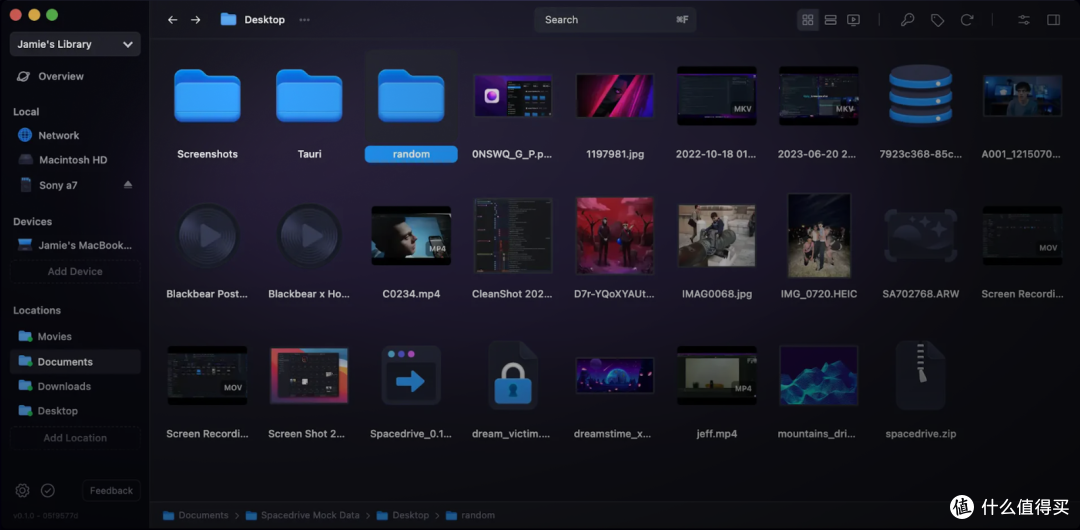
Task: Switch to list view layout
Action: 831,20
